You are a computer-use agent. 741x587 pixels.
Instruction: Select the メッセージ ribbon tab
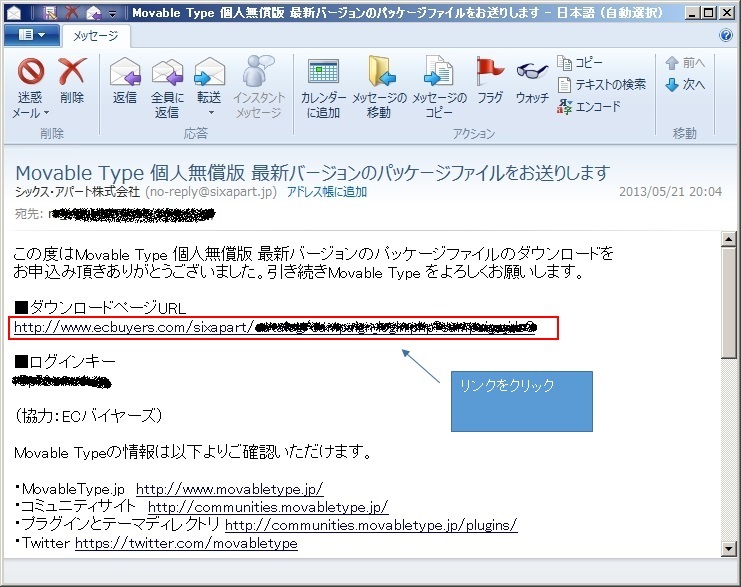[96, 35]
